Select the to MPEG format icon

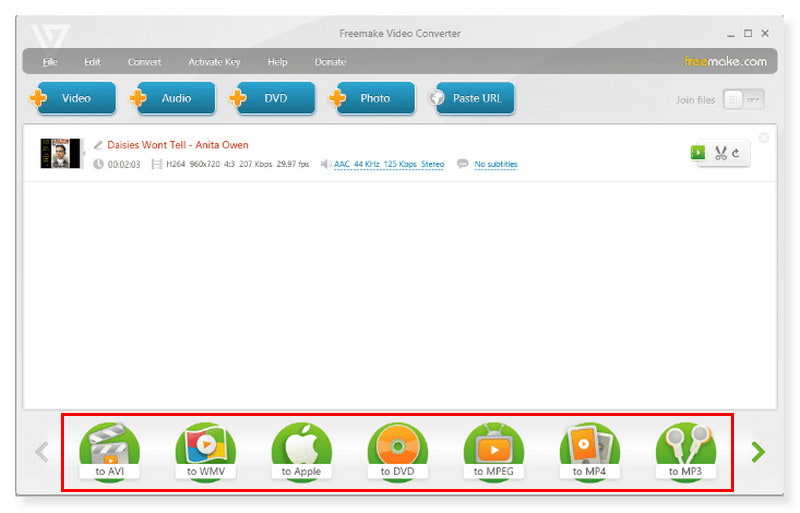point(493,452)
